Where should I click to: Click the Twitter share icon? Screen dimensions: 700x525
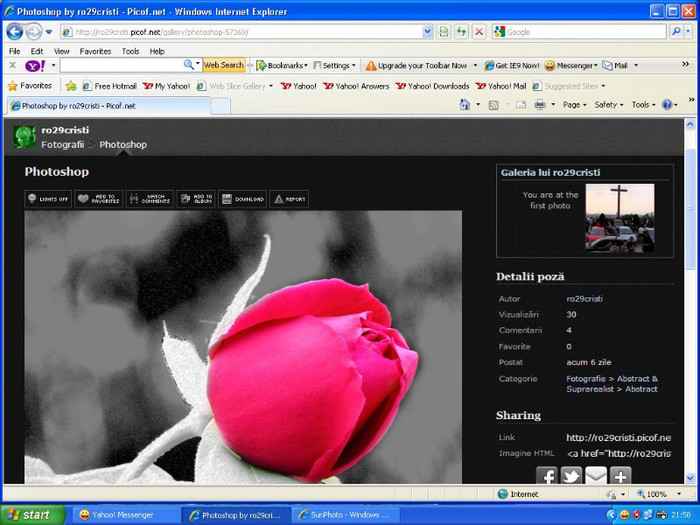(571, 476)
